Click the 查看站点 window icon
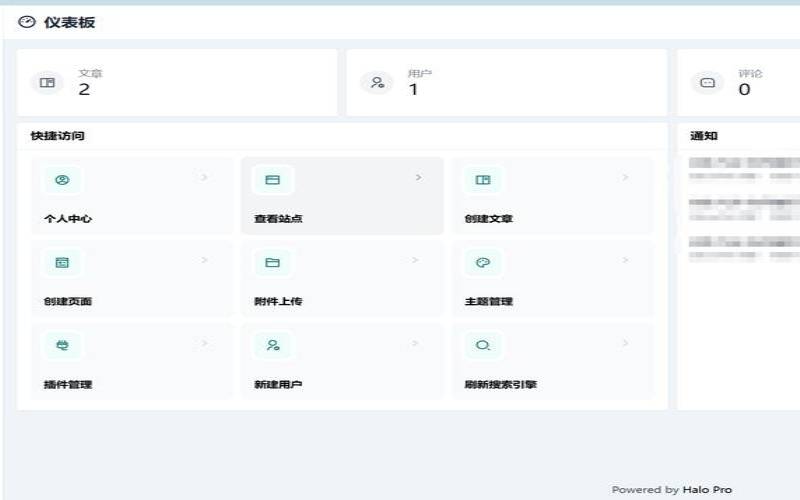The height and width of the screenshot is (500, 800). 272,180
